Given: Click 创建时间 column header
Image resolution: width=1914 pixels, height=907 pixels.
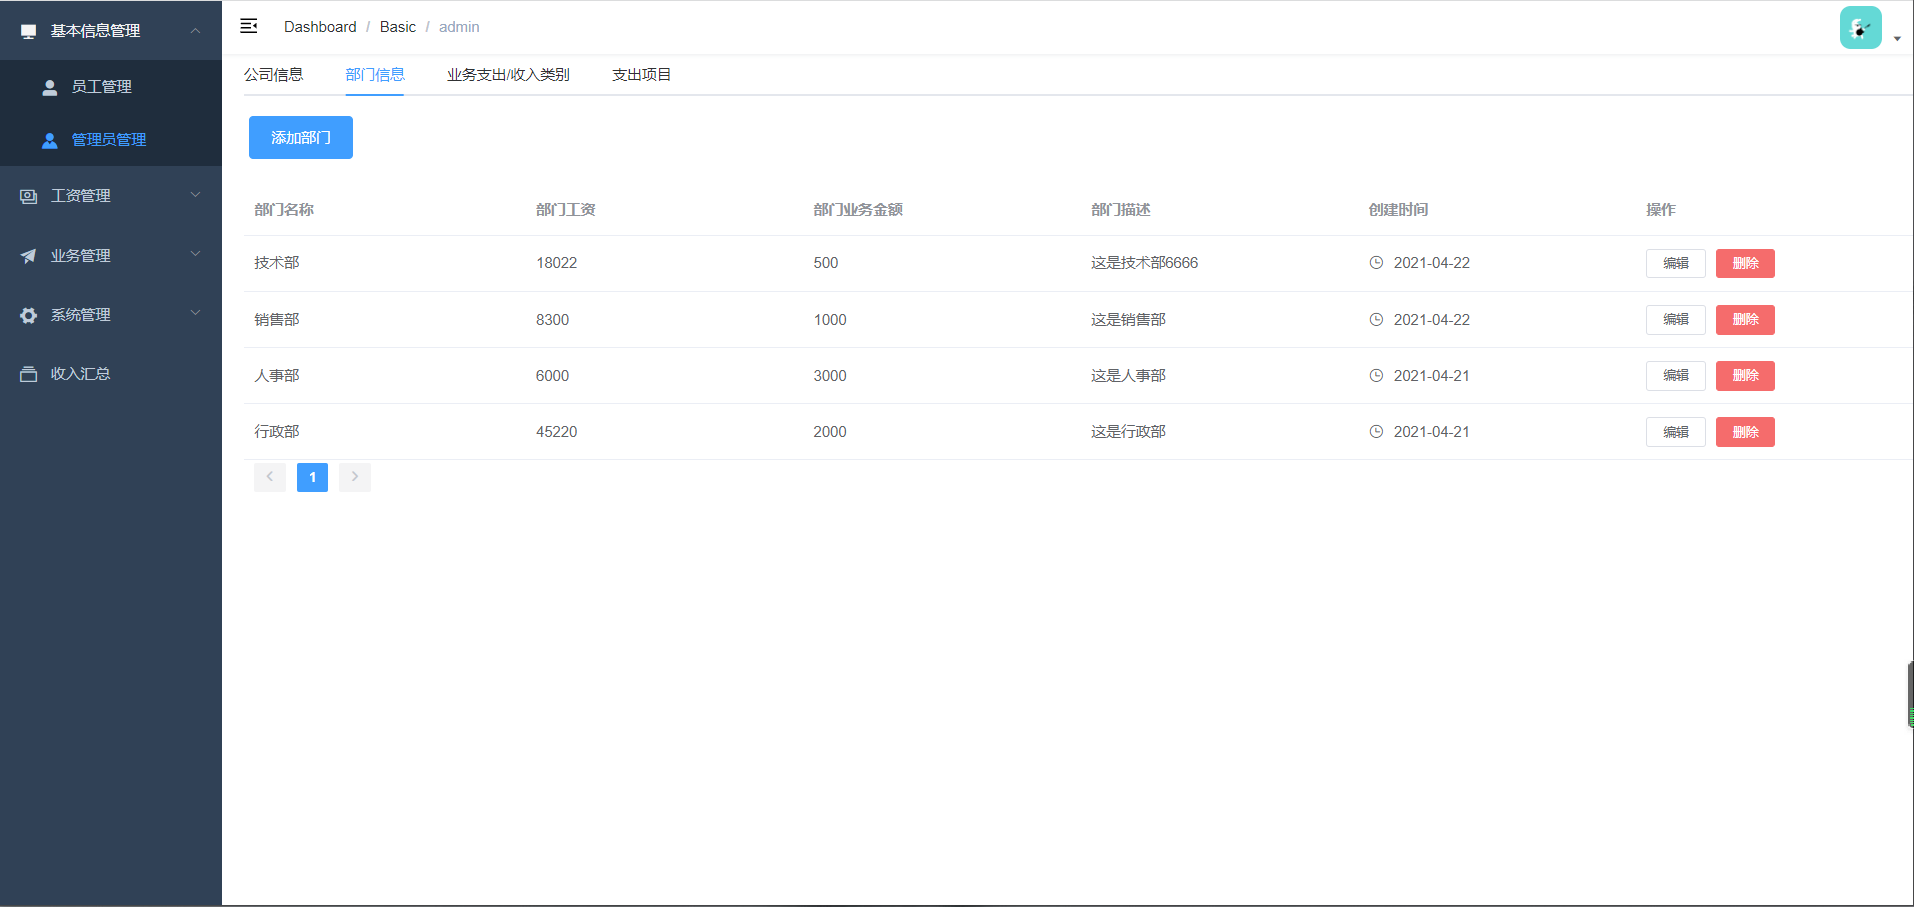Looking at the screenshot, I should click(x=1398, y=210).
